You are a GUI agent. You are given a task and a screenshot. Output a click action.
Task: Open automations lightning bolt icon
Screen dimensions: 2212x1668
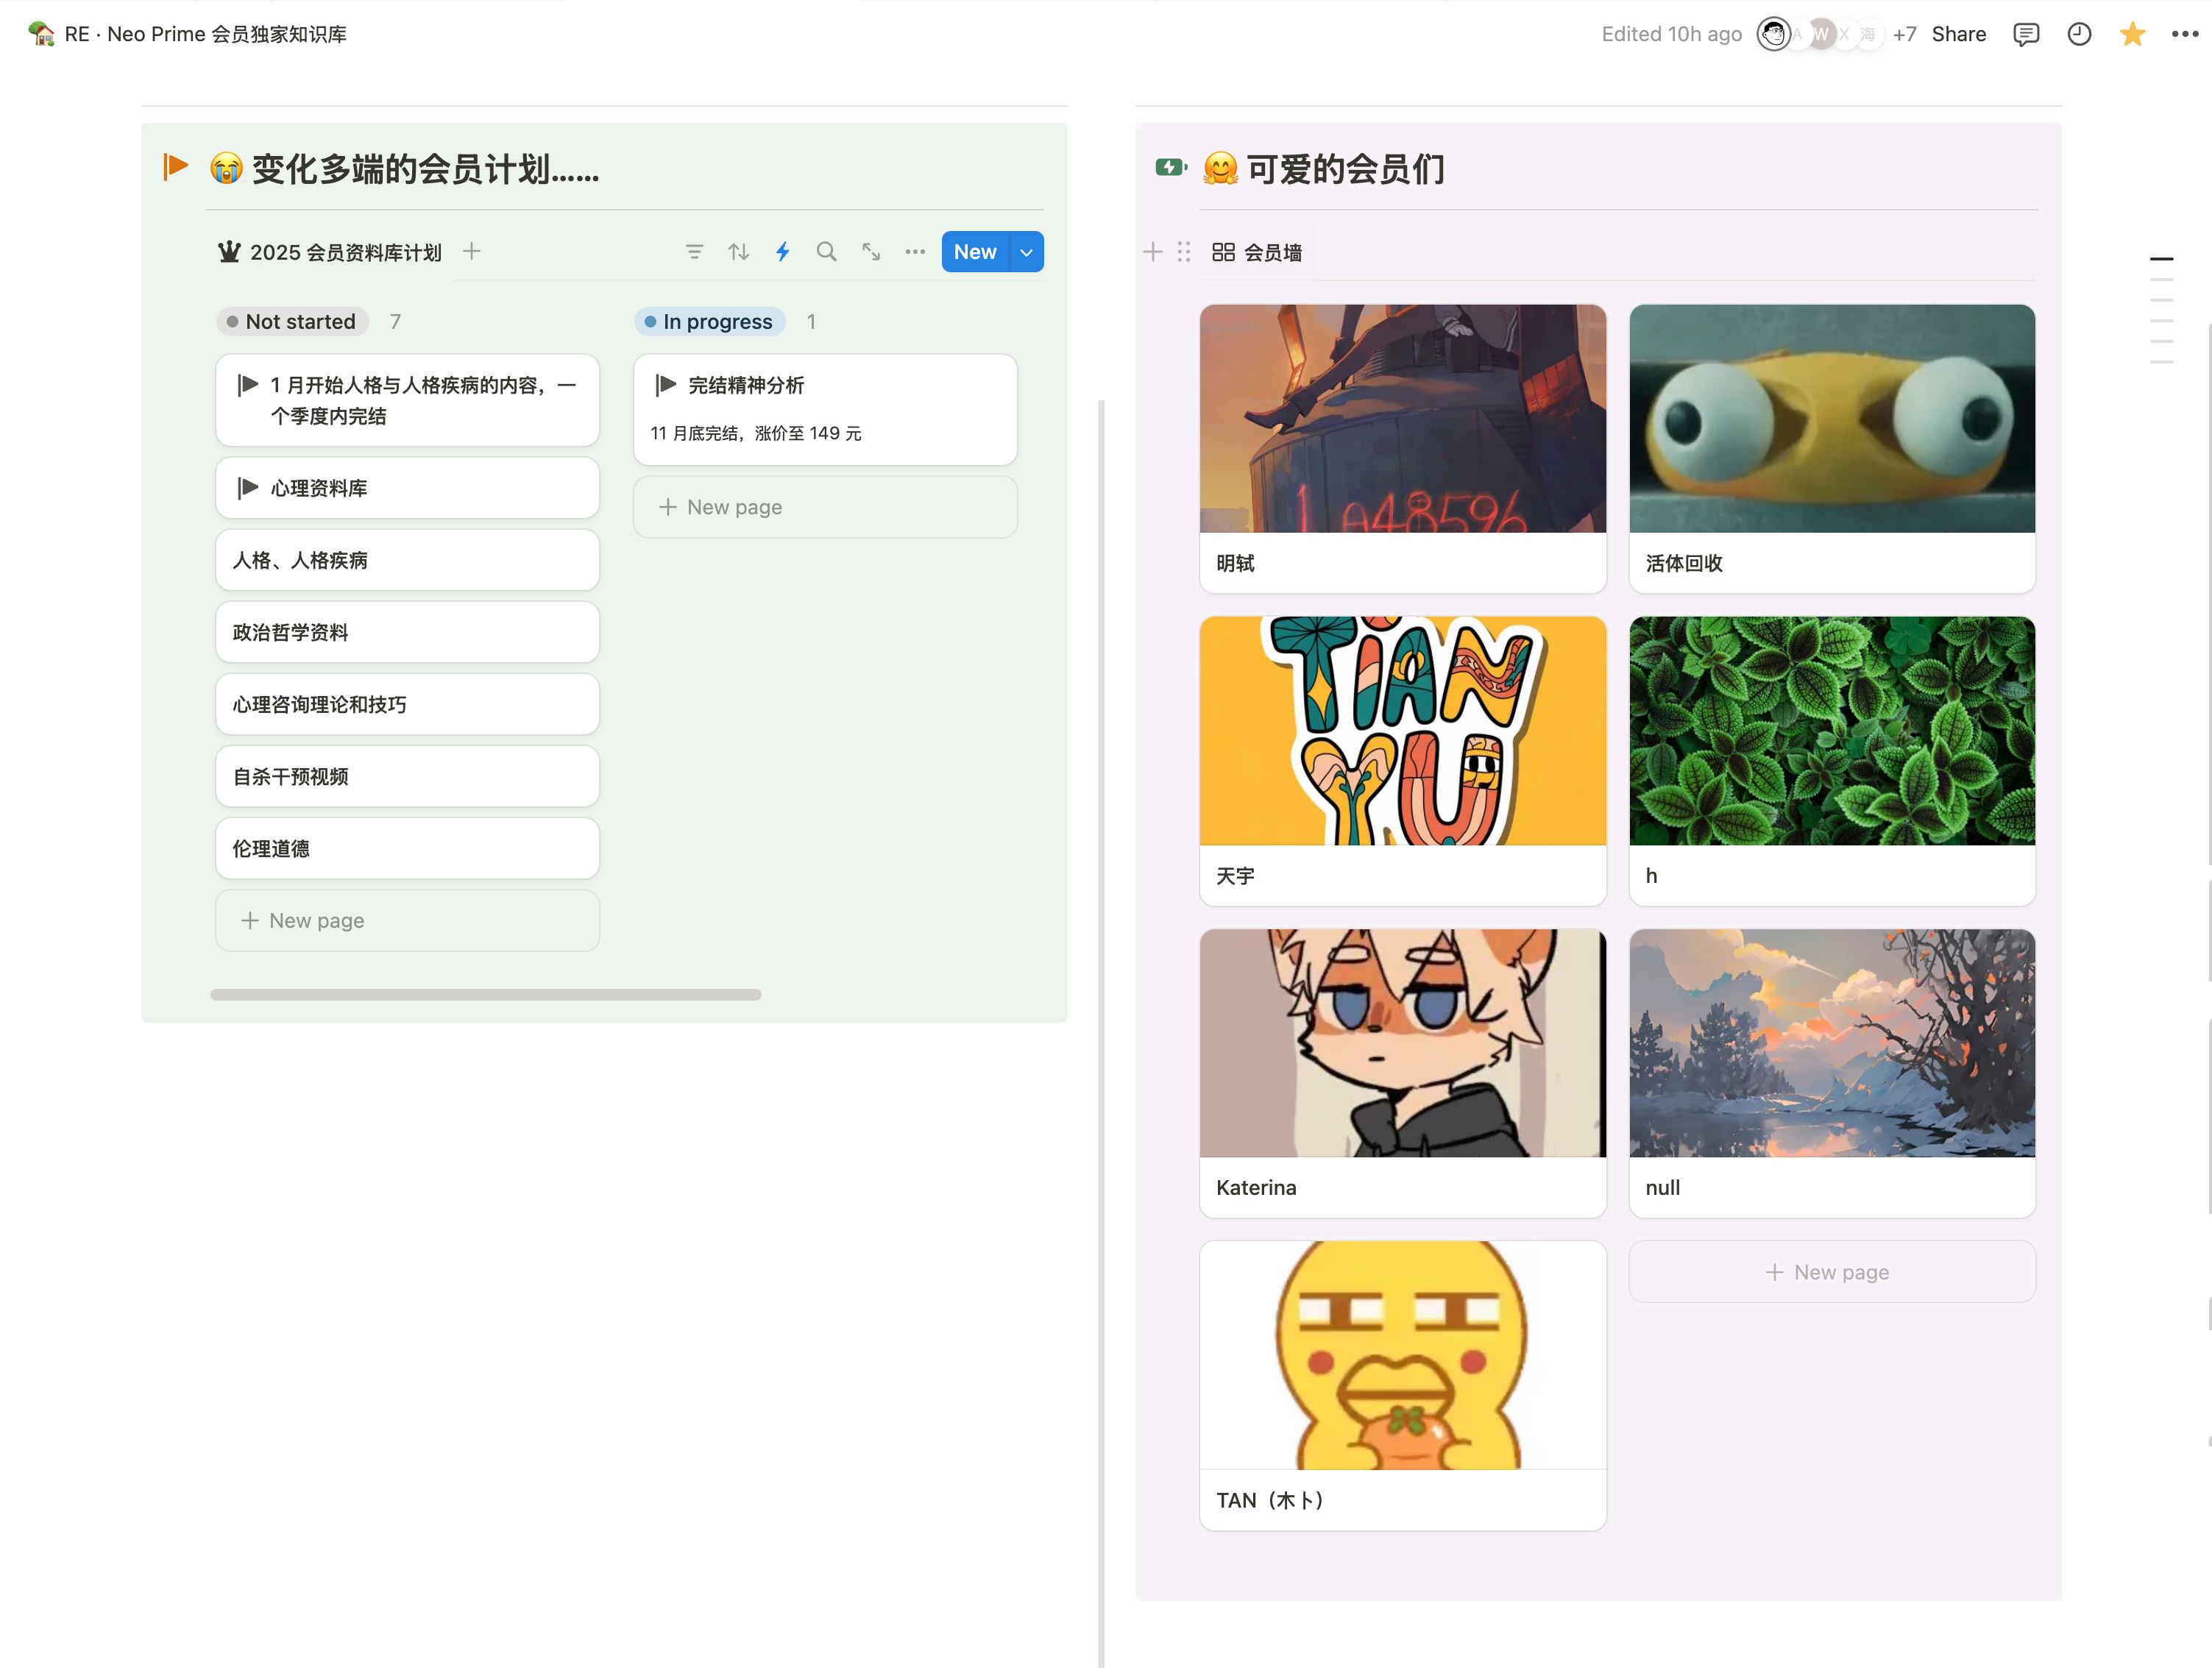[x=783, y=252]
